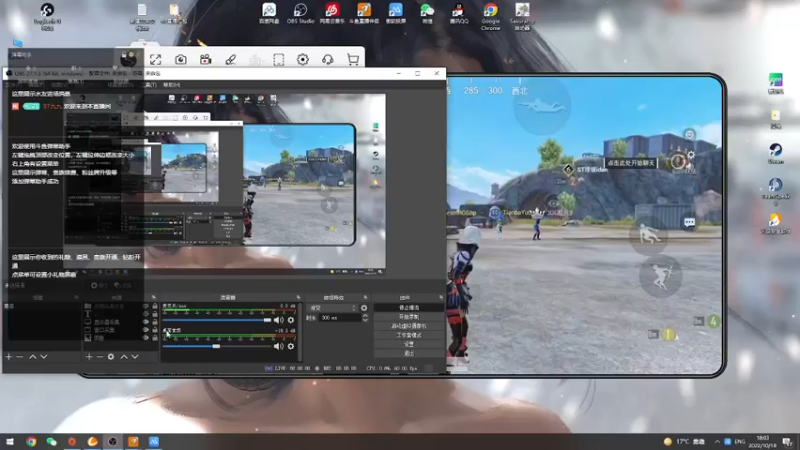Open transition properties gear

(364, 308)
